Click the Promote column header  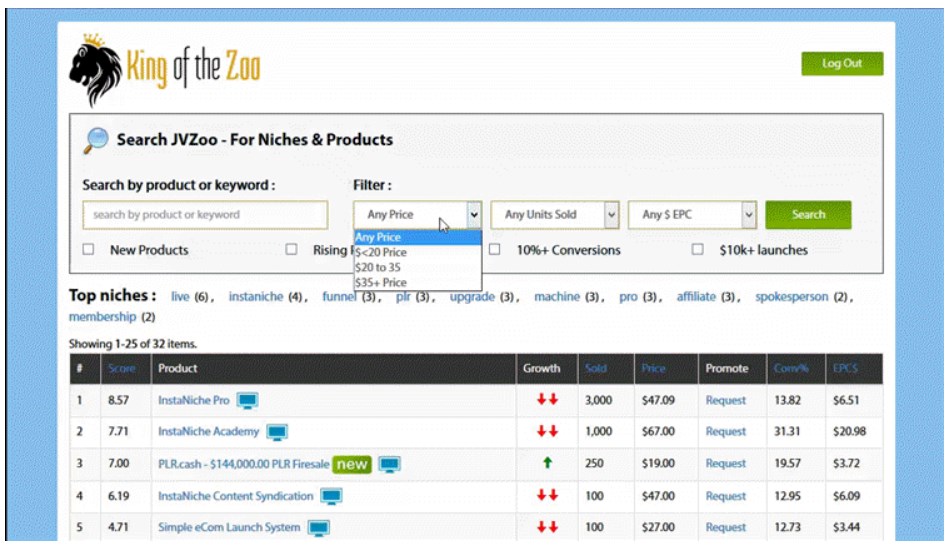coord(726,369)
